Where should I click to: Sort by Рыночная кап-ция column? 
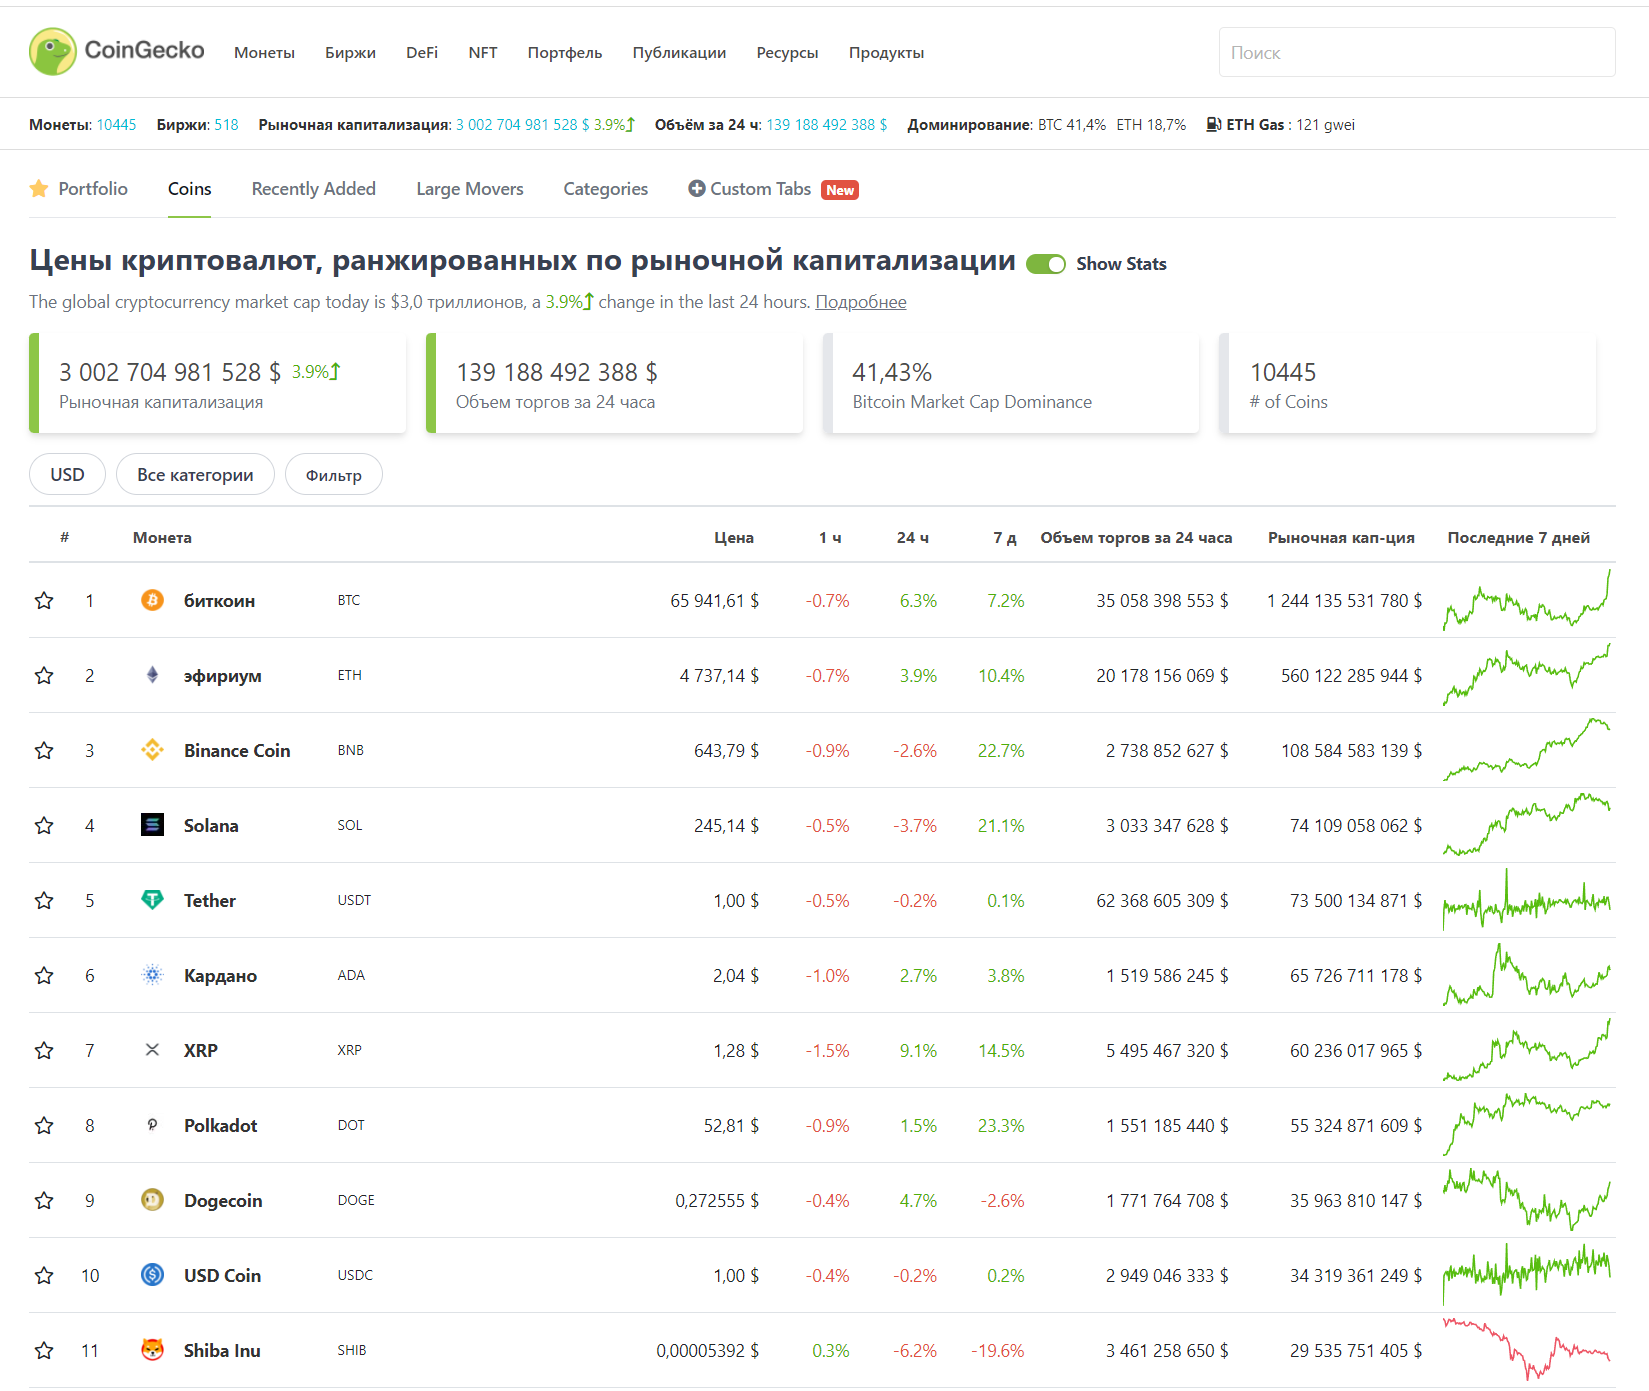(x=1341, y=538)
